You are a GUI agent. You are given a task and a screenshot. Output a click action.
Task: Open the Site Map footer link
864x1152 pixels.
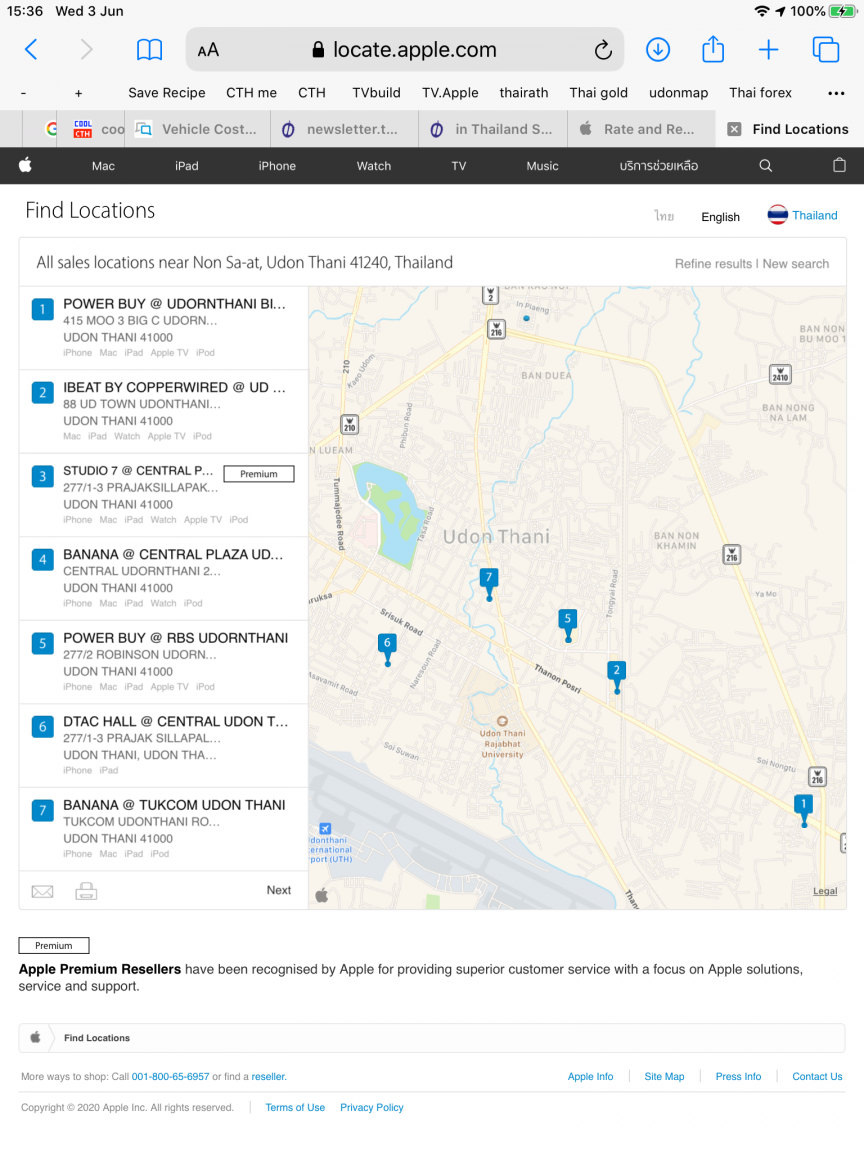(x=664, y=1076)
